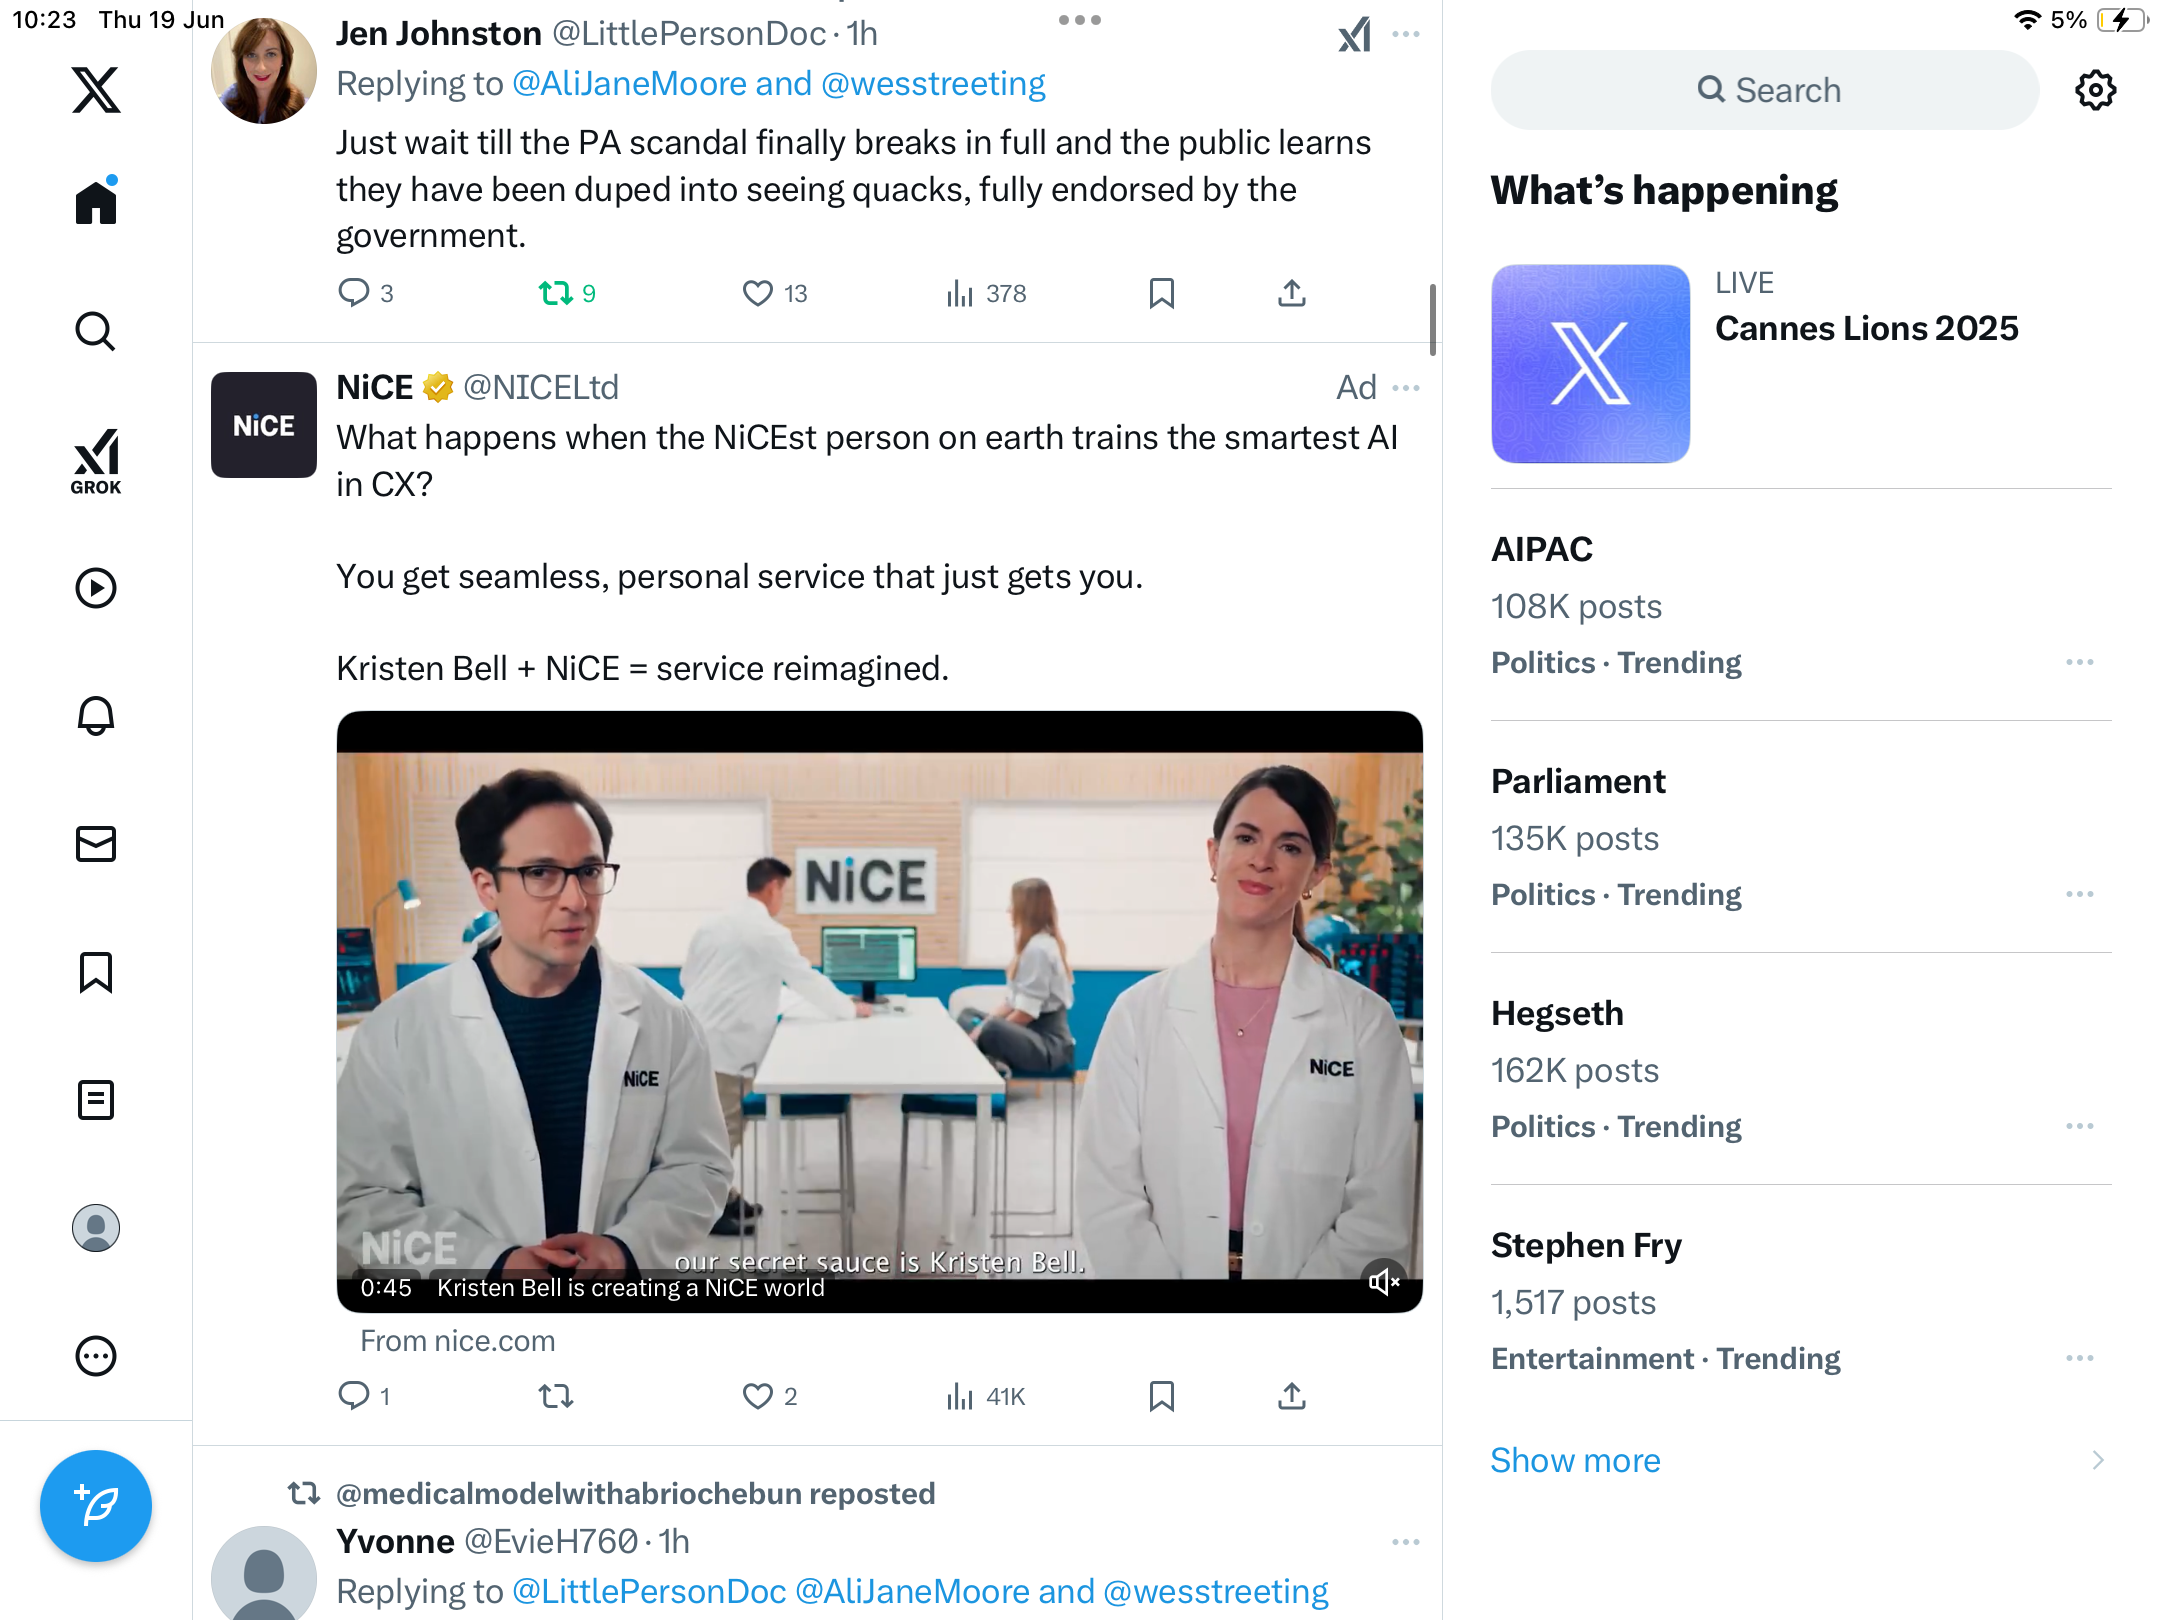Share the NiCE ad post
This screenshot has width=2160, height=1620.
tap(1291, 1396)
